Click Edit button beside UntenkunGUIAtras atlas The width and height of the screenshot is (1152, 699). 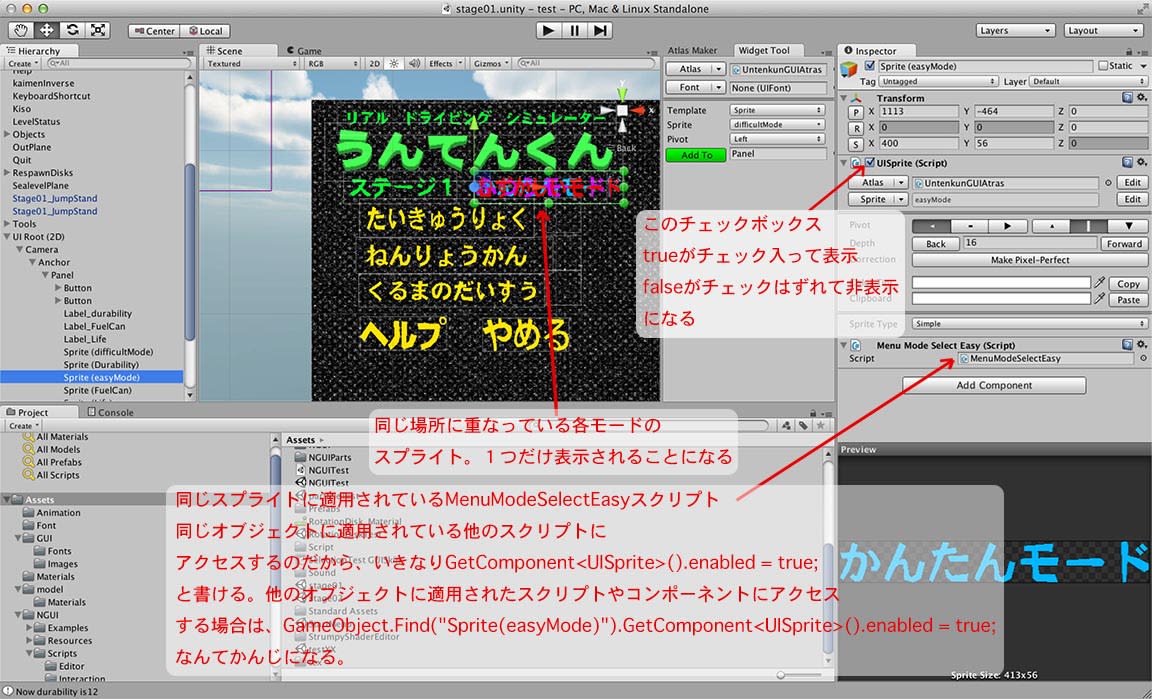[1132, 182]
